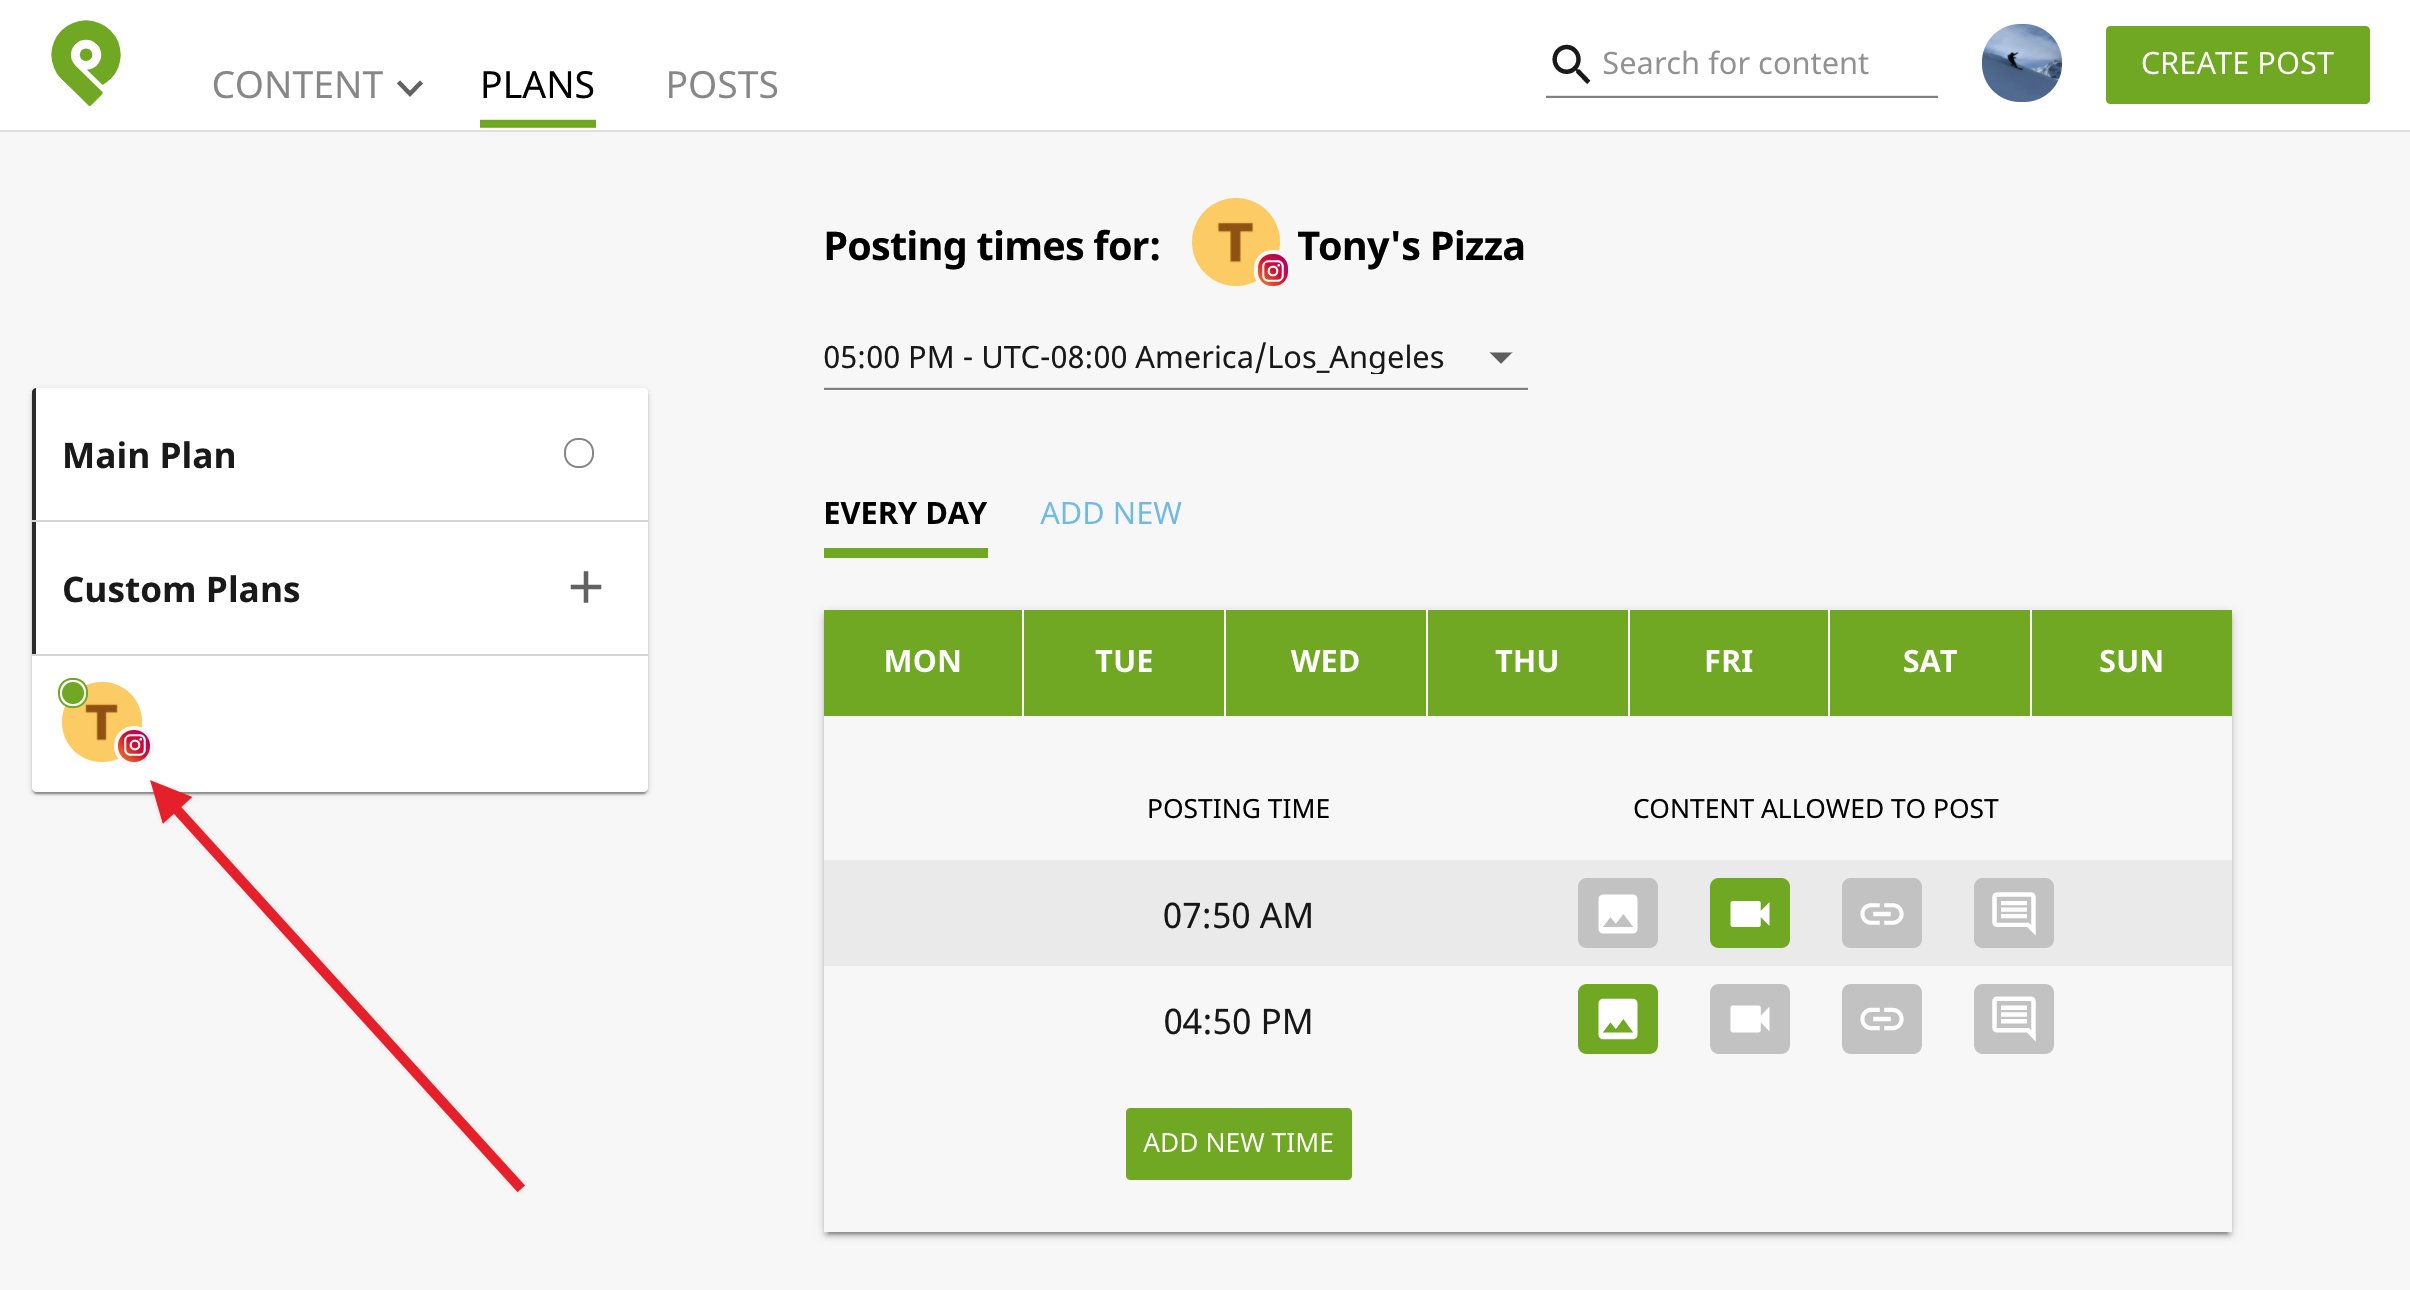Click the plus icon next to Custom Plans

(x=587, y=588)
